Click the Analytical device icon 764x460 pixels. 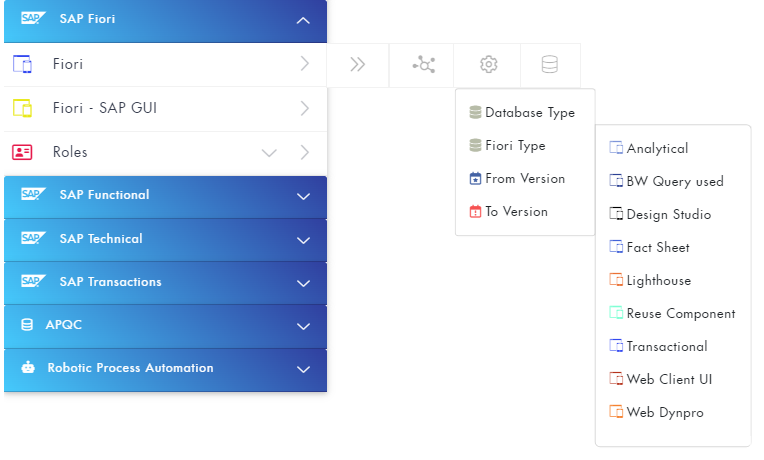pos(616,148)
